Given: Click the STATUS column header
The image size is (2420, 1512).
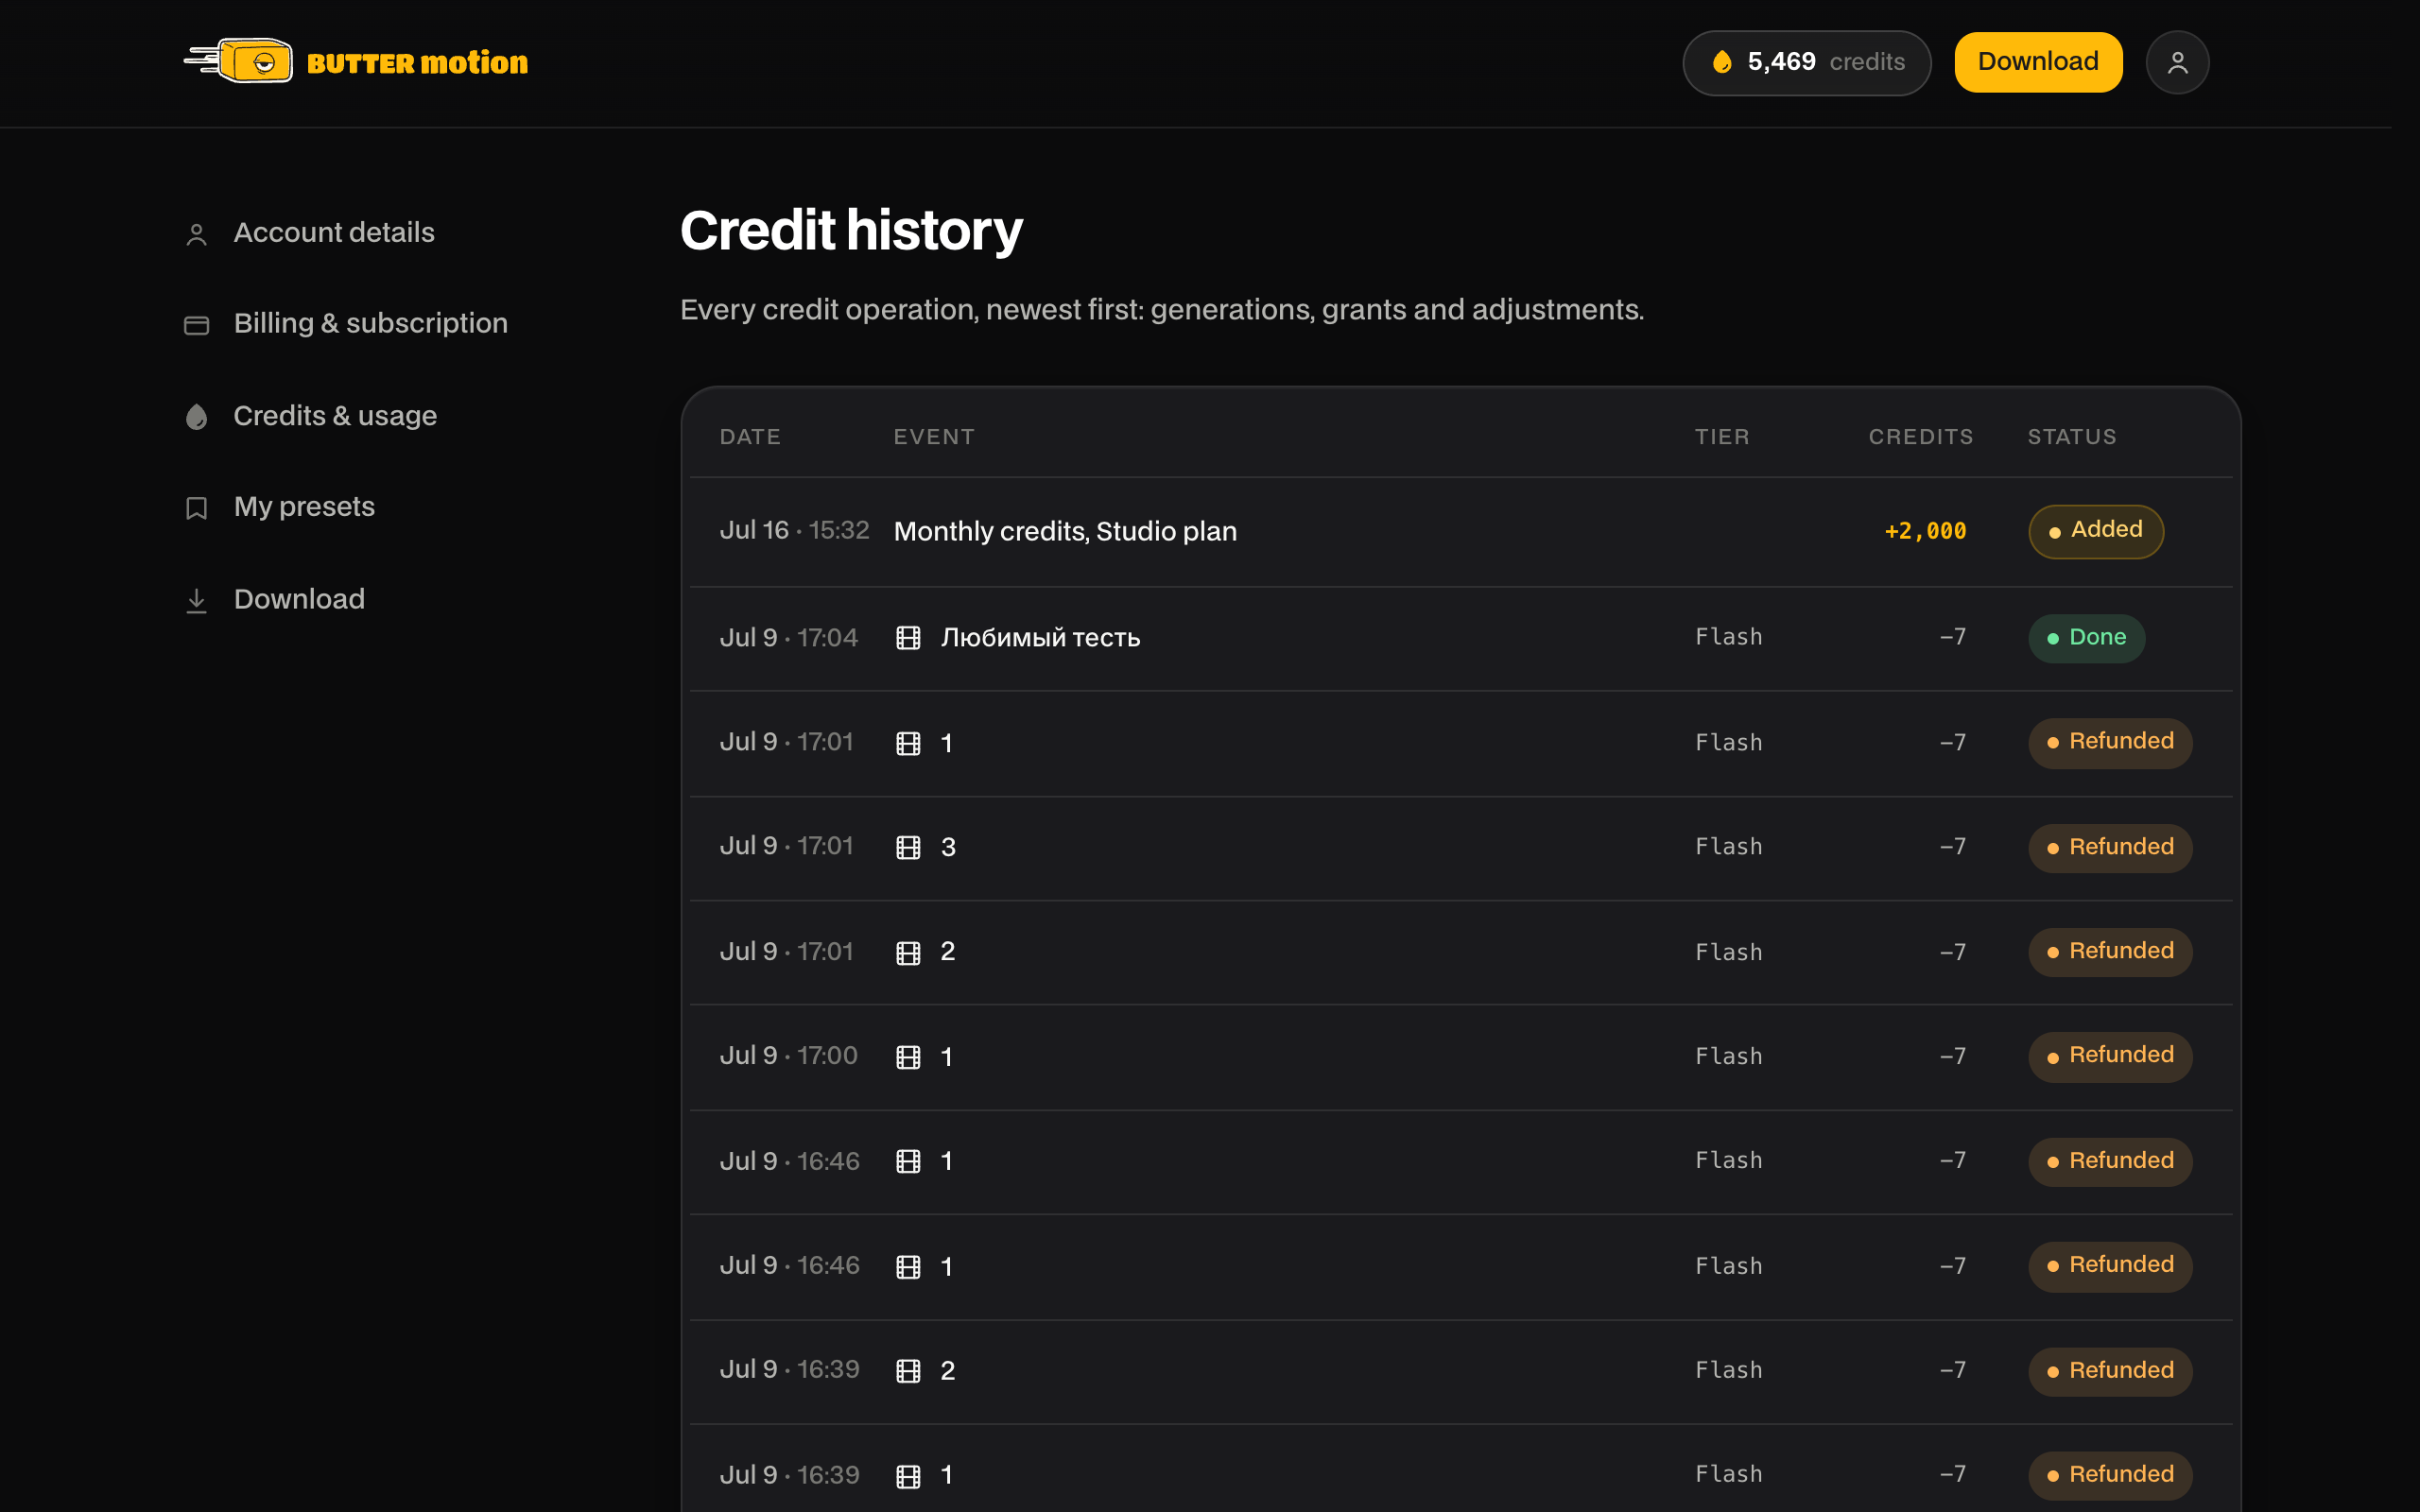Looking at the screenshot, I should click(x=2072, y=437).
